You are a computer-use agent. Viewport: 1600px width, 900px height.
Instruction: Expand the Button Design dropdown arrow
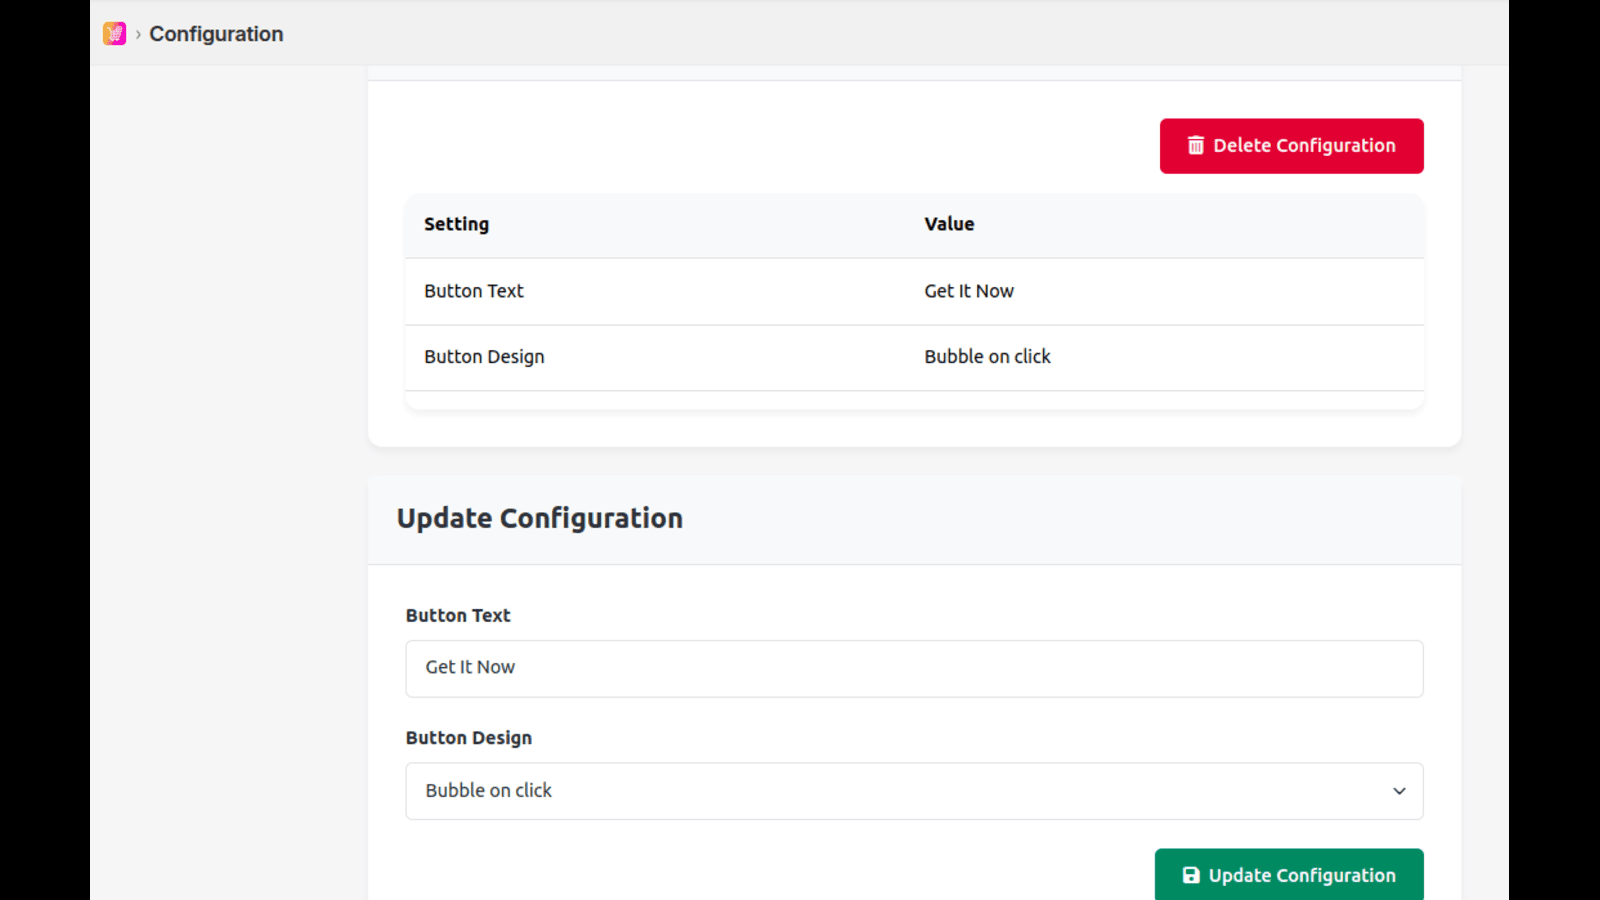1399,791
